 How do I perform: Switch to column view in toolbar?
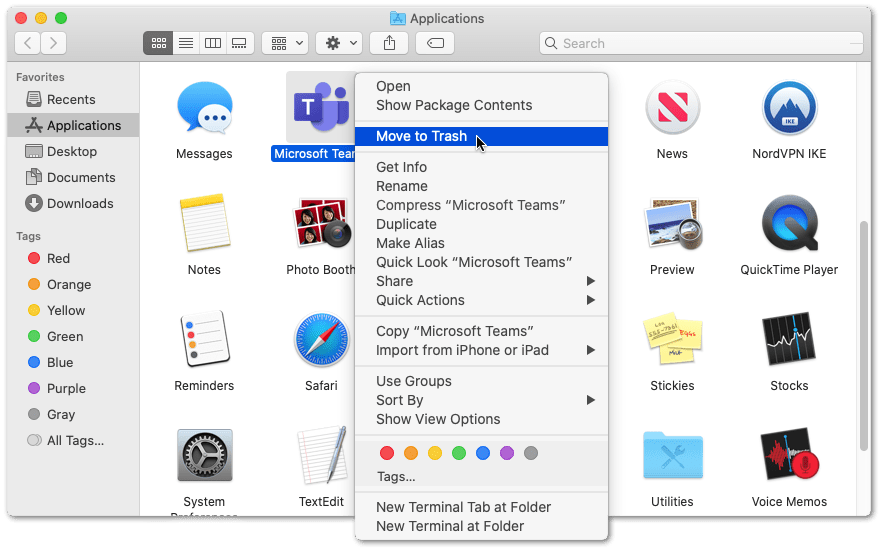point(213,43)
